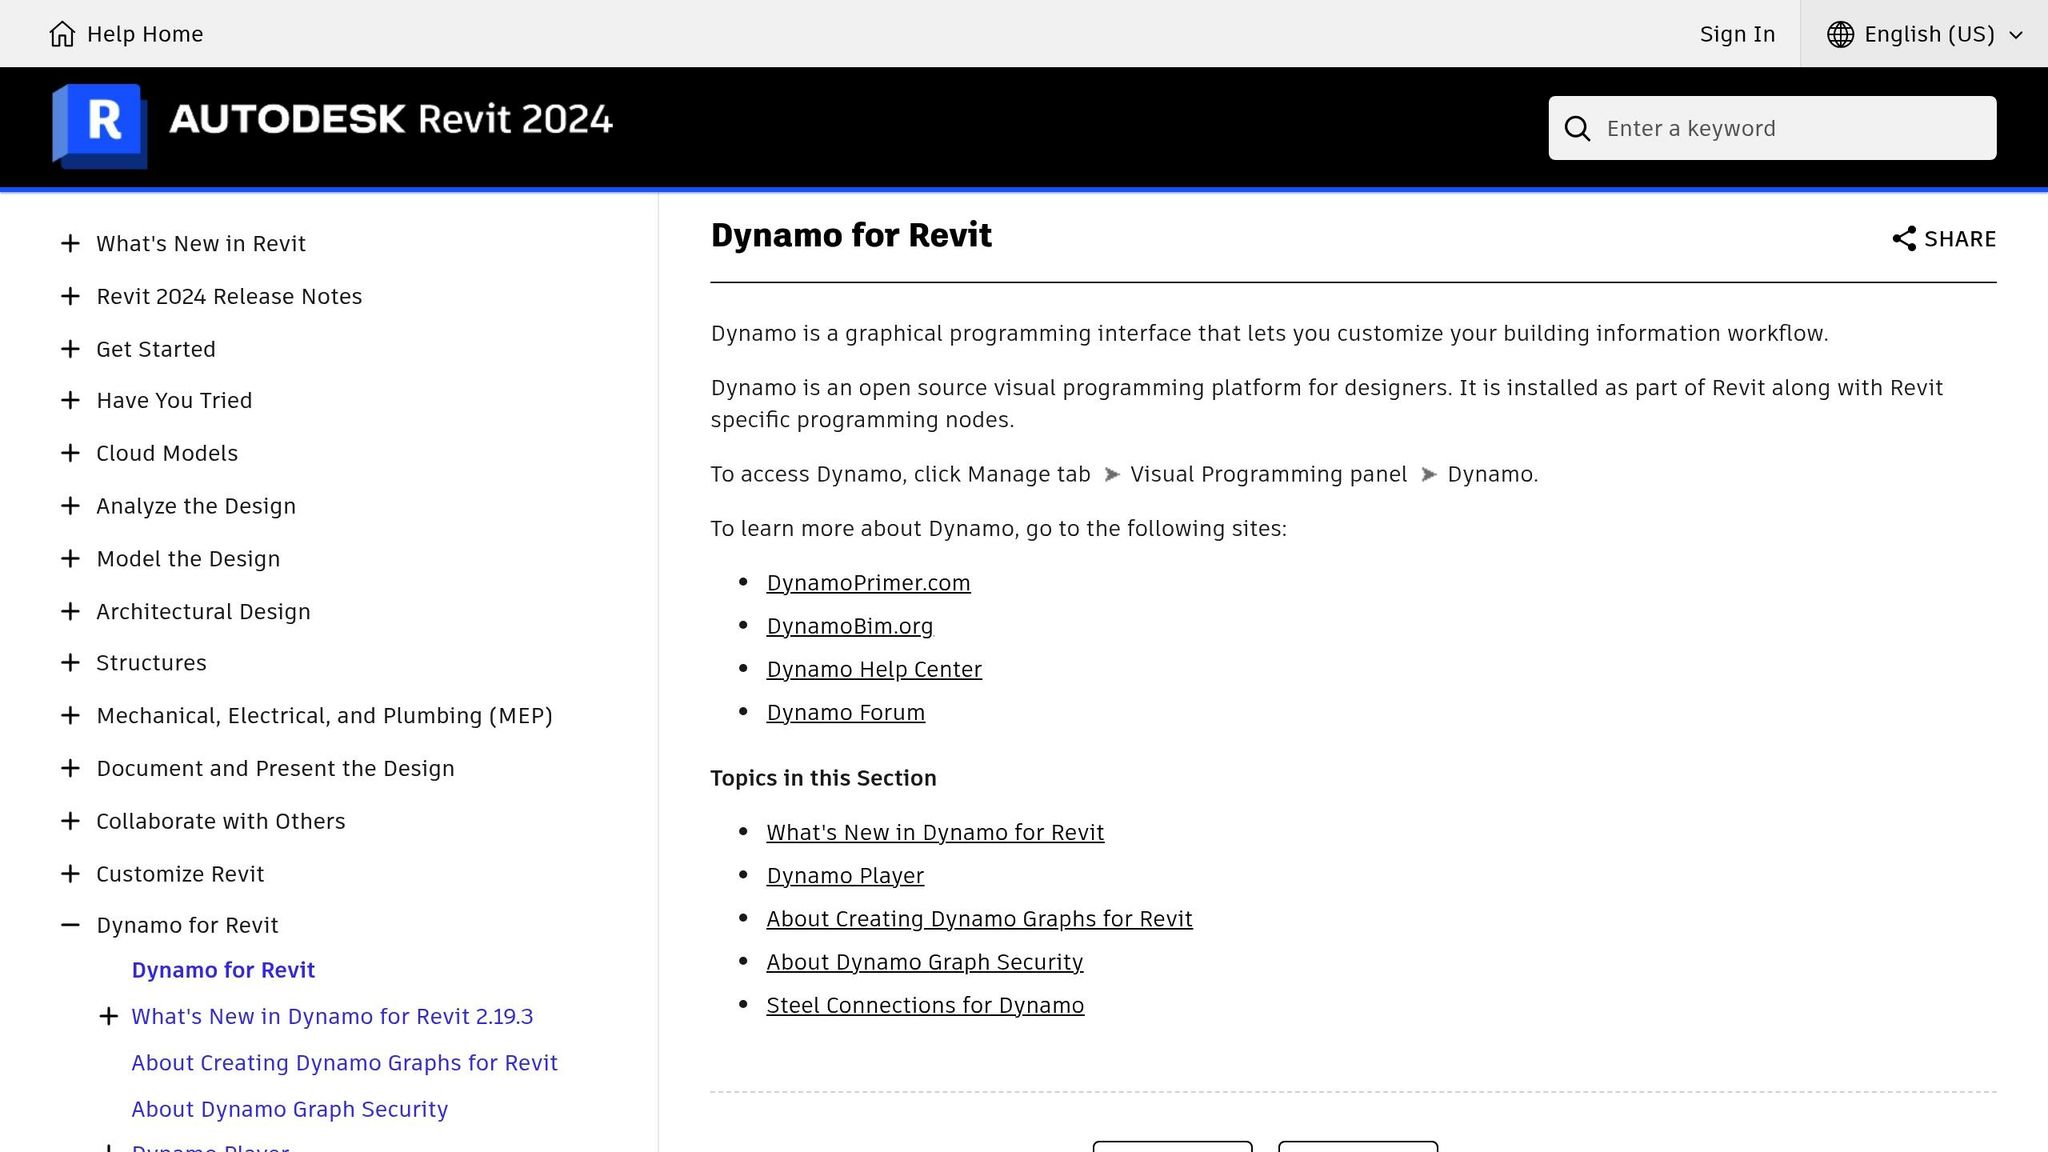Expand the Model the Design section
This screenshot has width=2048, height=1152.
pyautogui.click(x=70, y=558)
